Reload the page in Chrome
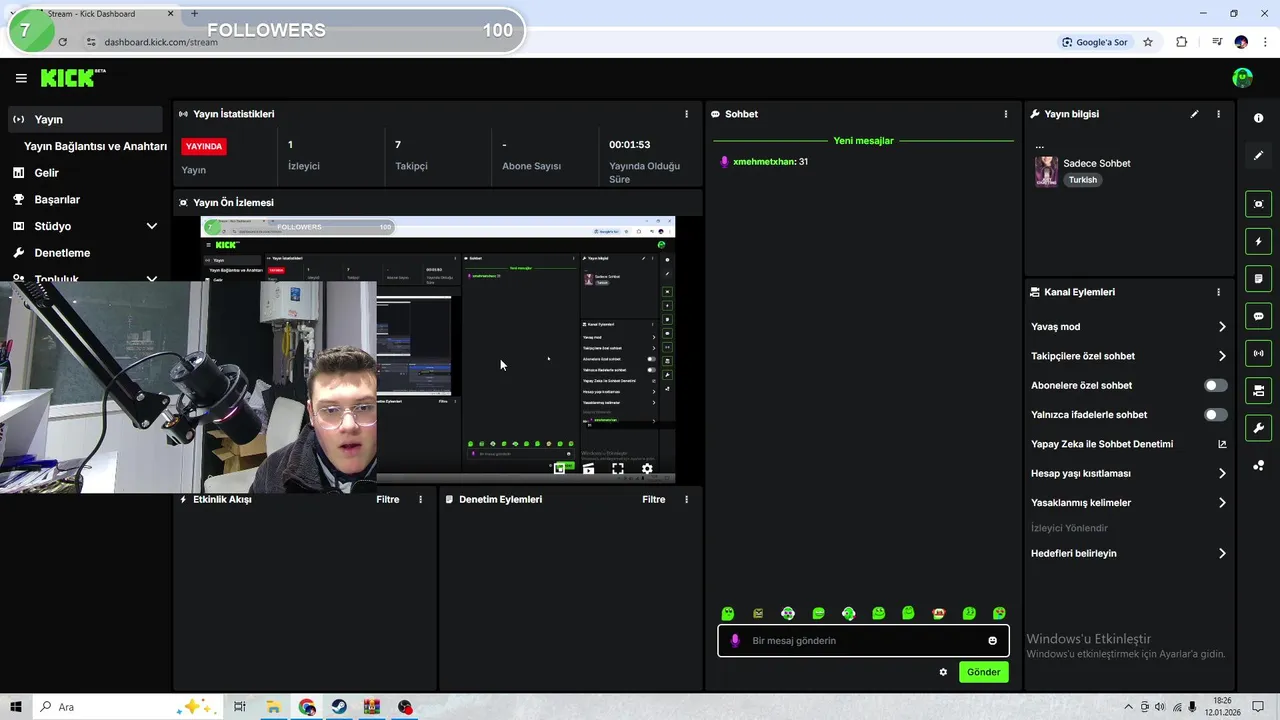This screenshot has width=1280, height=720. pyautogui.click(x=62, y=42)
